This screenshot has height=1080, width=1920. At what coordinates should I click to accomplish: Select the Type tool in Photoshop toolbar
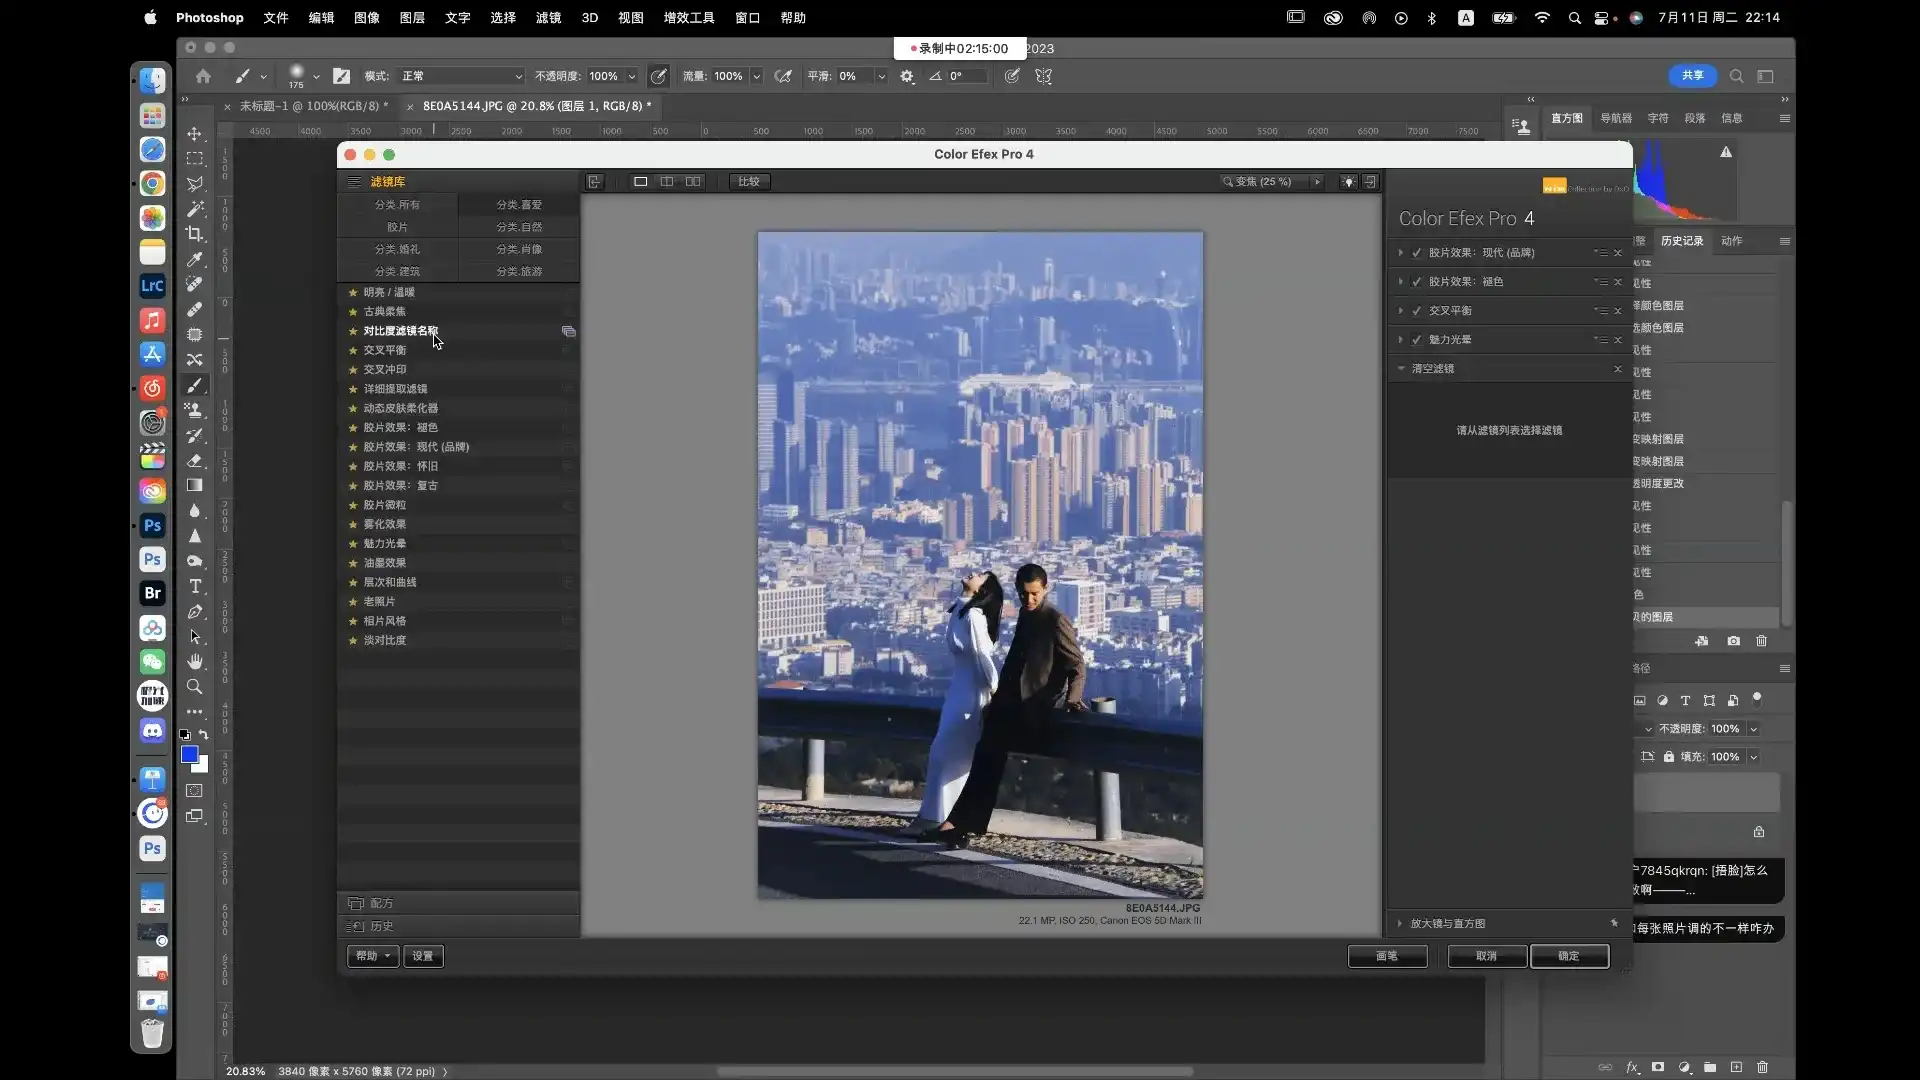coord(195,586)
